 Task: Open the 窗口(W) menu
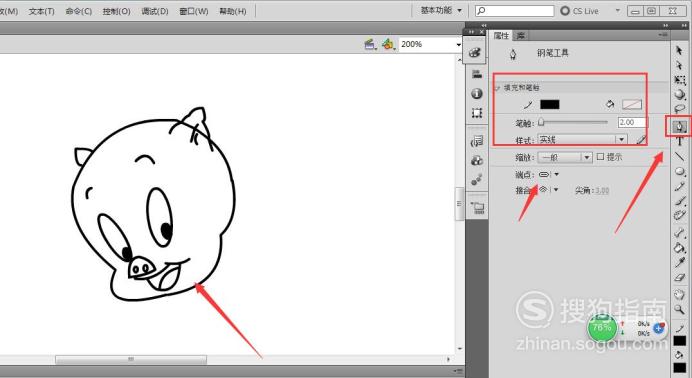click(x=194, y=11)
